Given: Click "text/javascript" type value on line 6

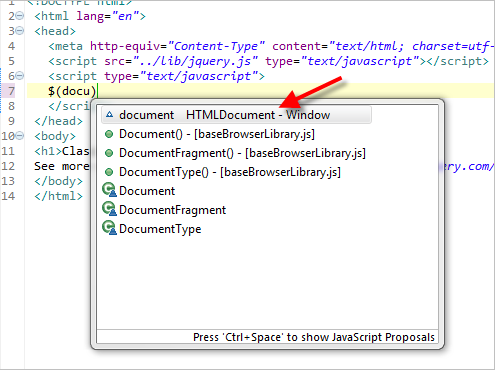Looking at the screenshot, I should (199, 76).
